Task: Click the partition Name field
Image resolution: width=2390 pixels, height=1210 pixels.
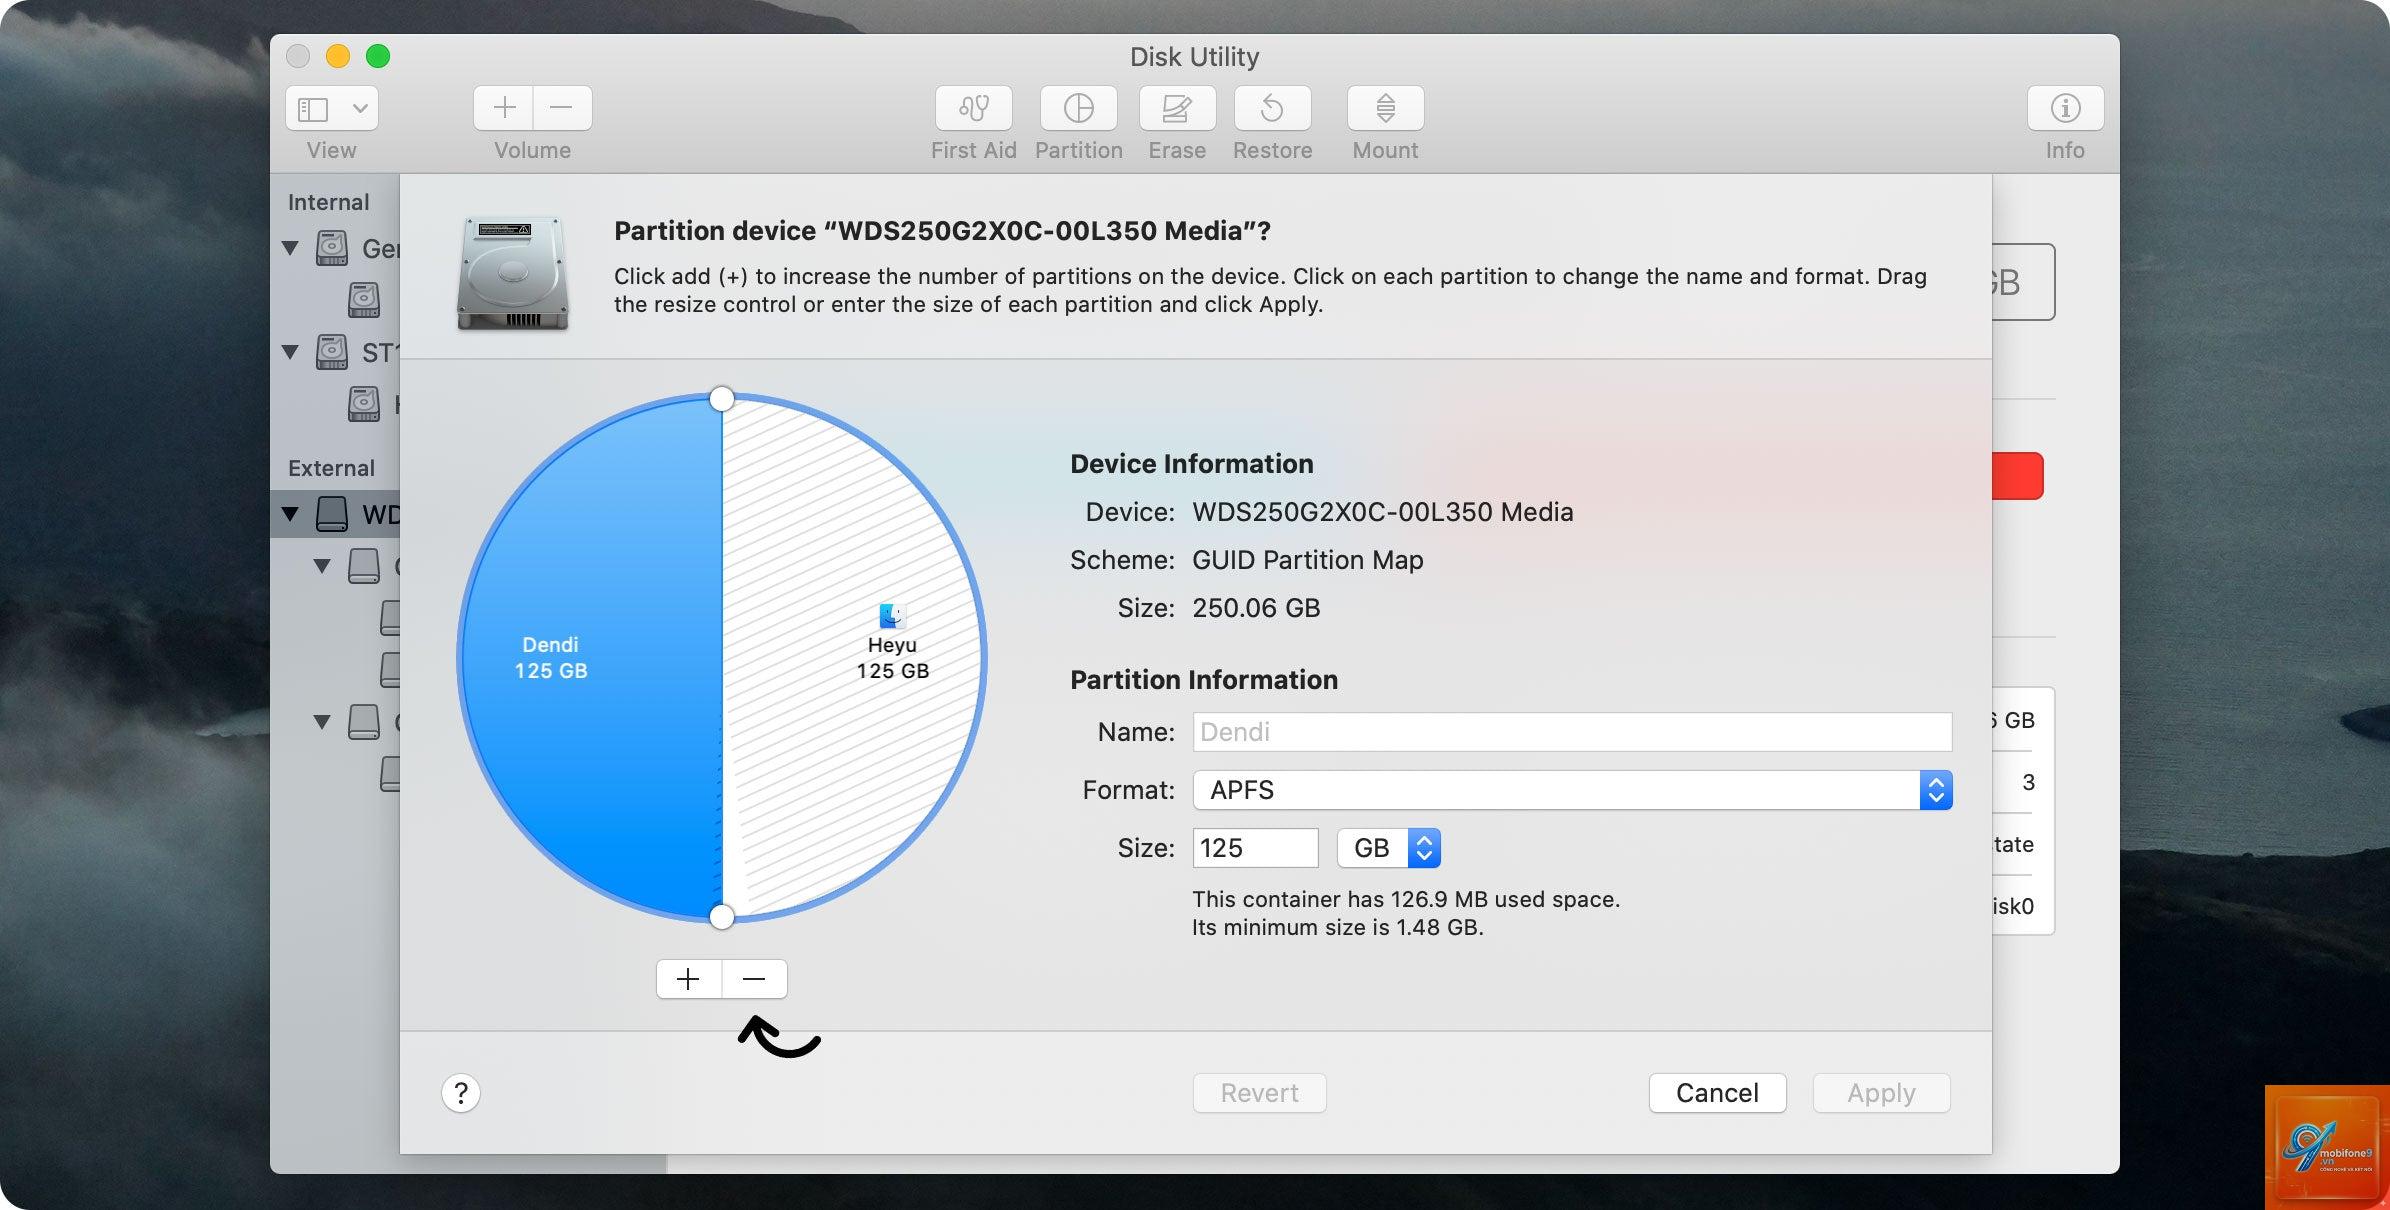Action: [1572, 732]
